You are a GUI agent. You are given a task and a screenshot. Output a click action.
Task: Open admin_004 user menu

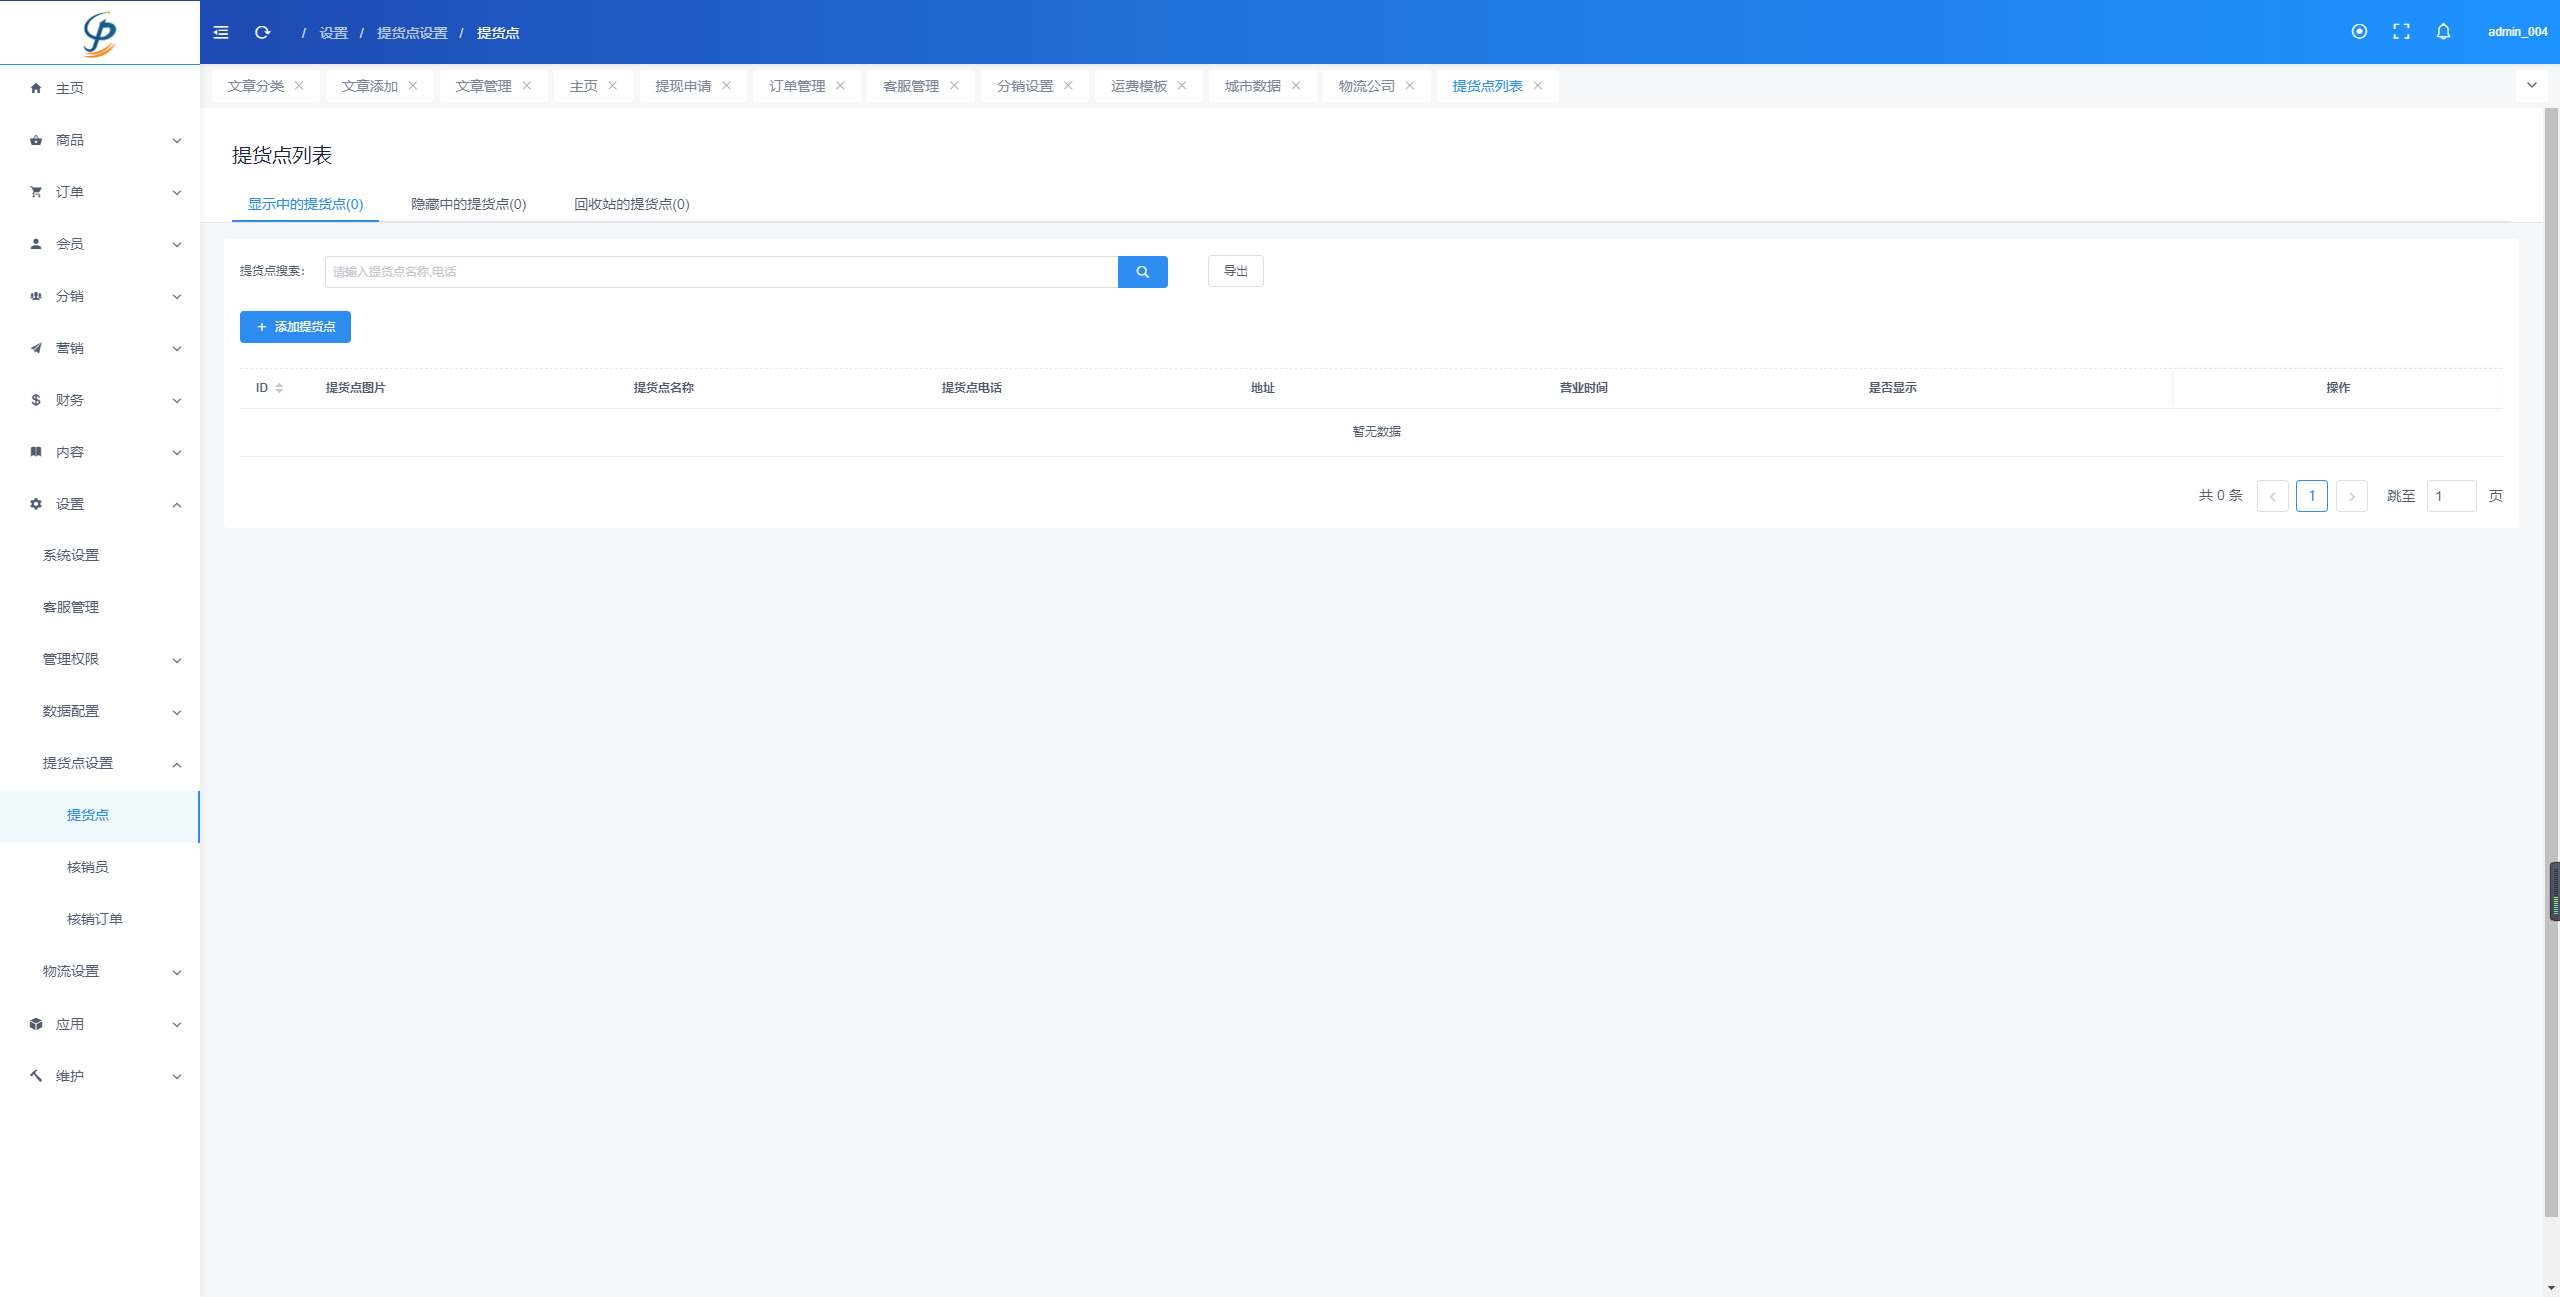pyautogui.click(x=2517, y=32)
